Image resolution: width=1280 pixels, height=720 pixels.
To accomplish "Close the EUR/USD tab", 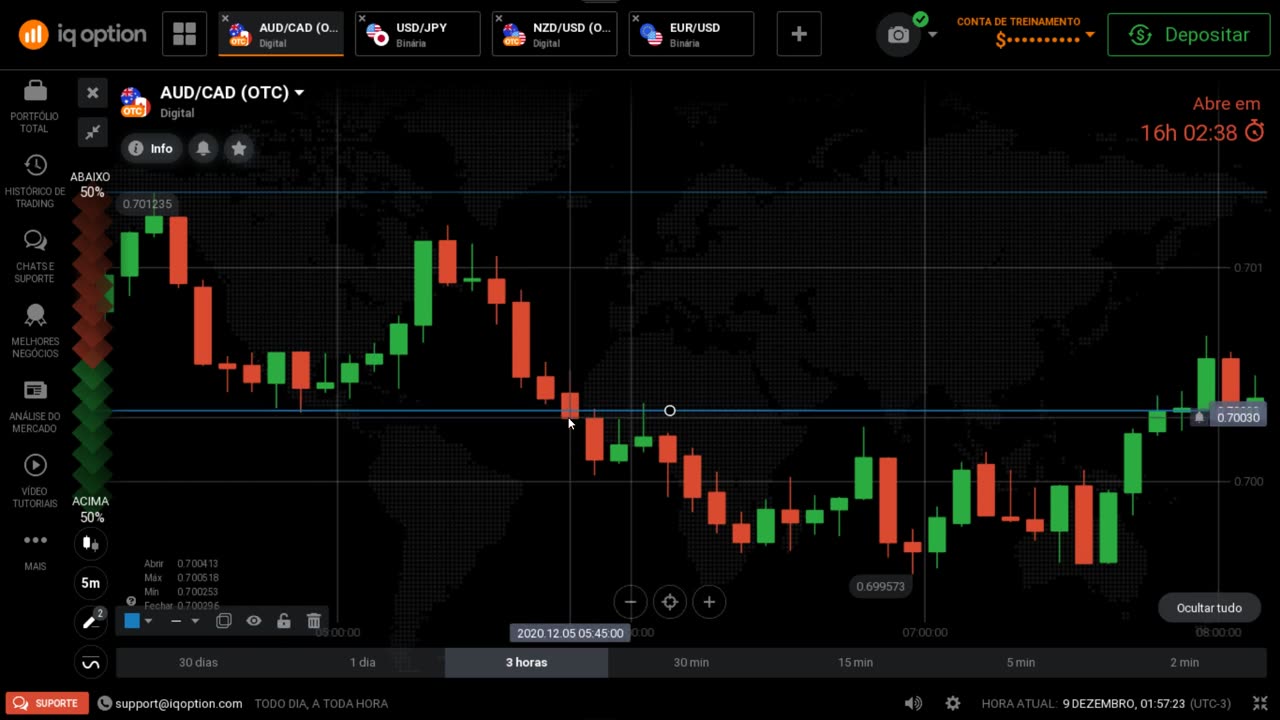I will [635, 18].
